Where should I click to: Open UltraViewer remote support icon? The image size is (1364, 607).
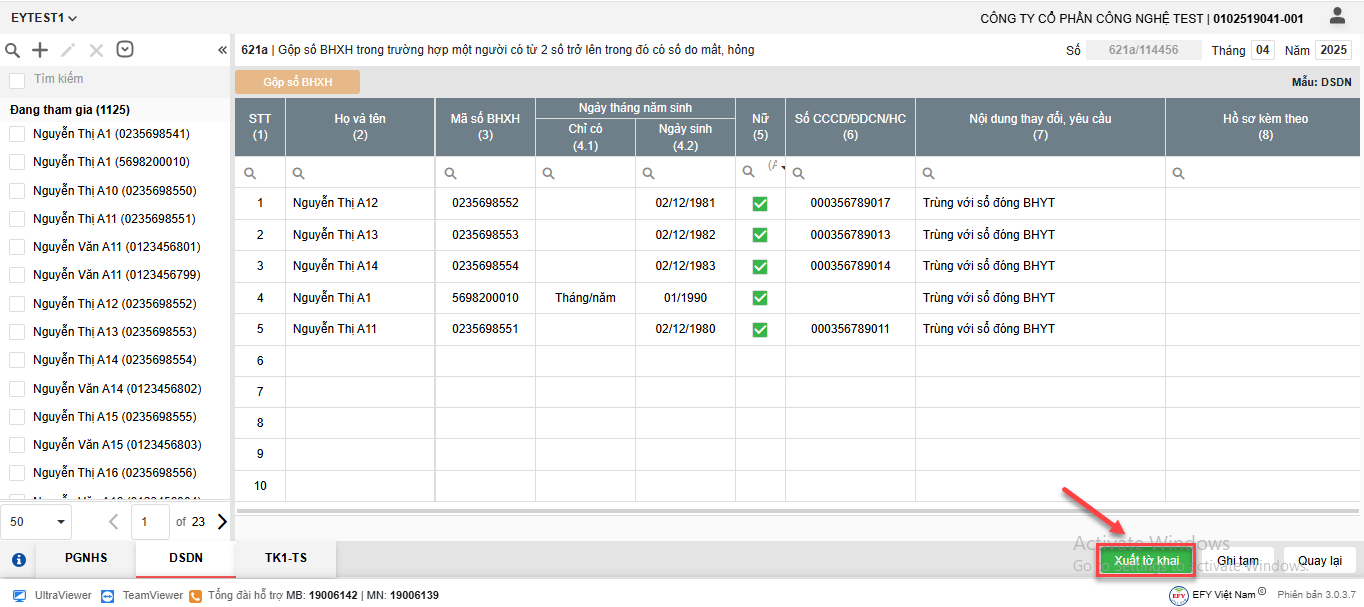coord(19,595)
